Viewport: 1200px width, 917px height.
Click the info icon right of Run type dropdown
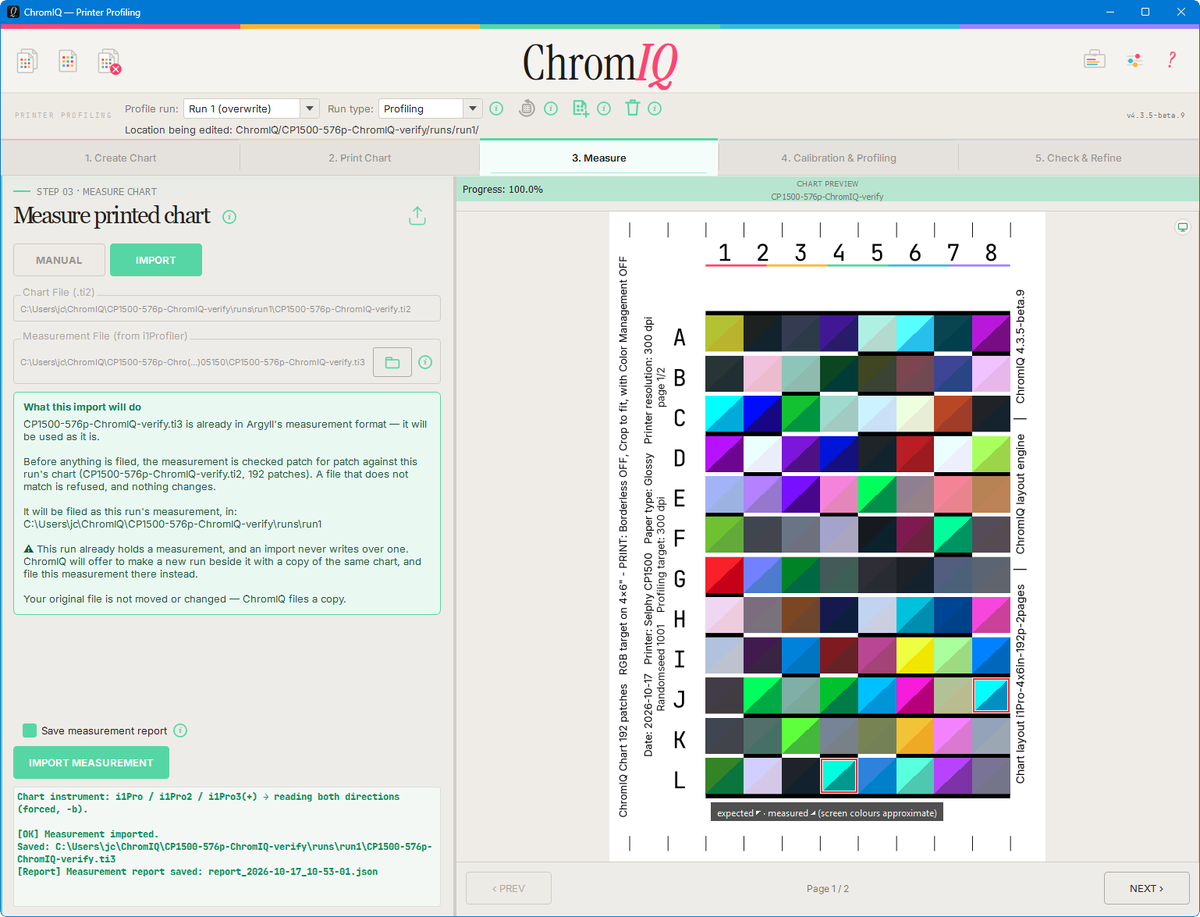click(x=496, y=108)
